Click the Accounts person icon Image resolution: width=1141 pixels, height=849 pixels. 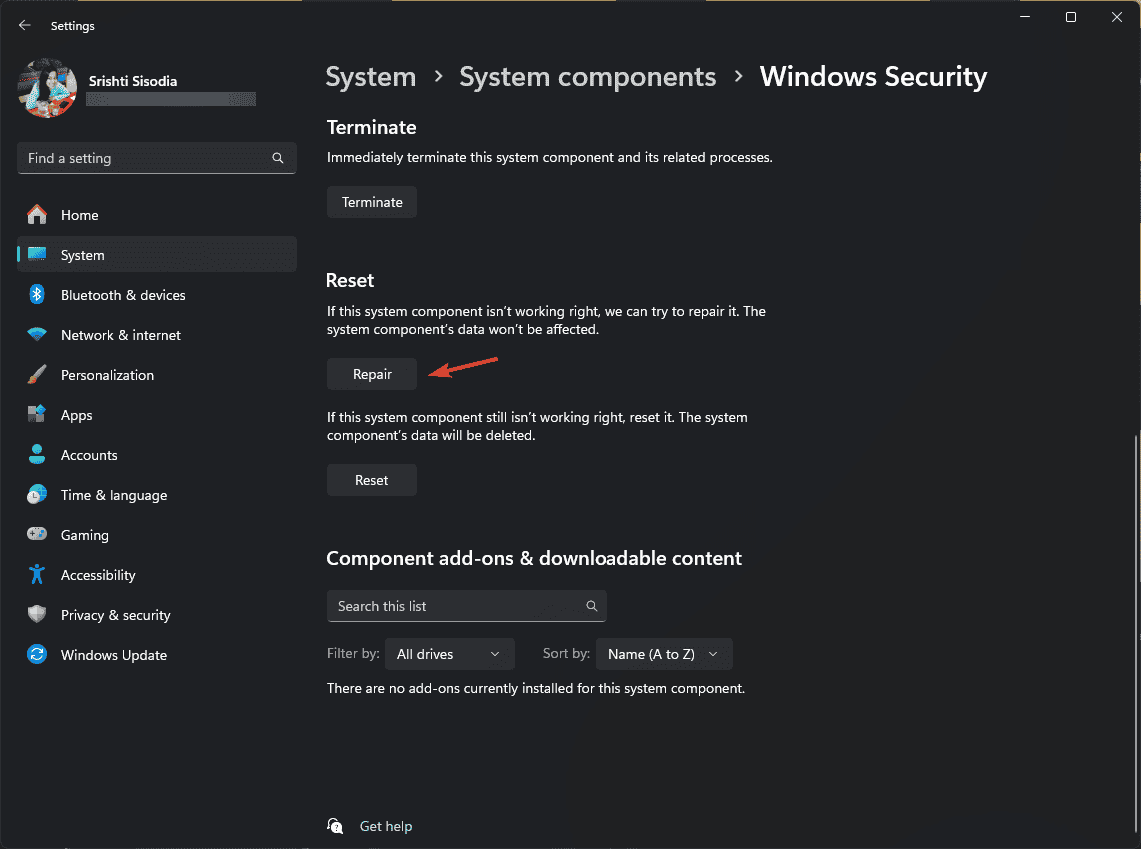37,455
